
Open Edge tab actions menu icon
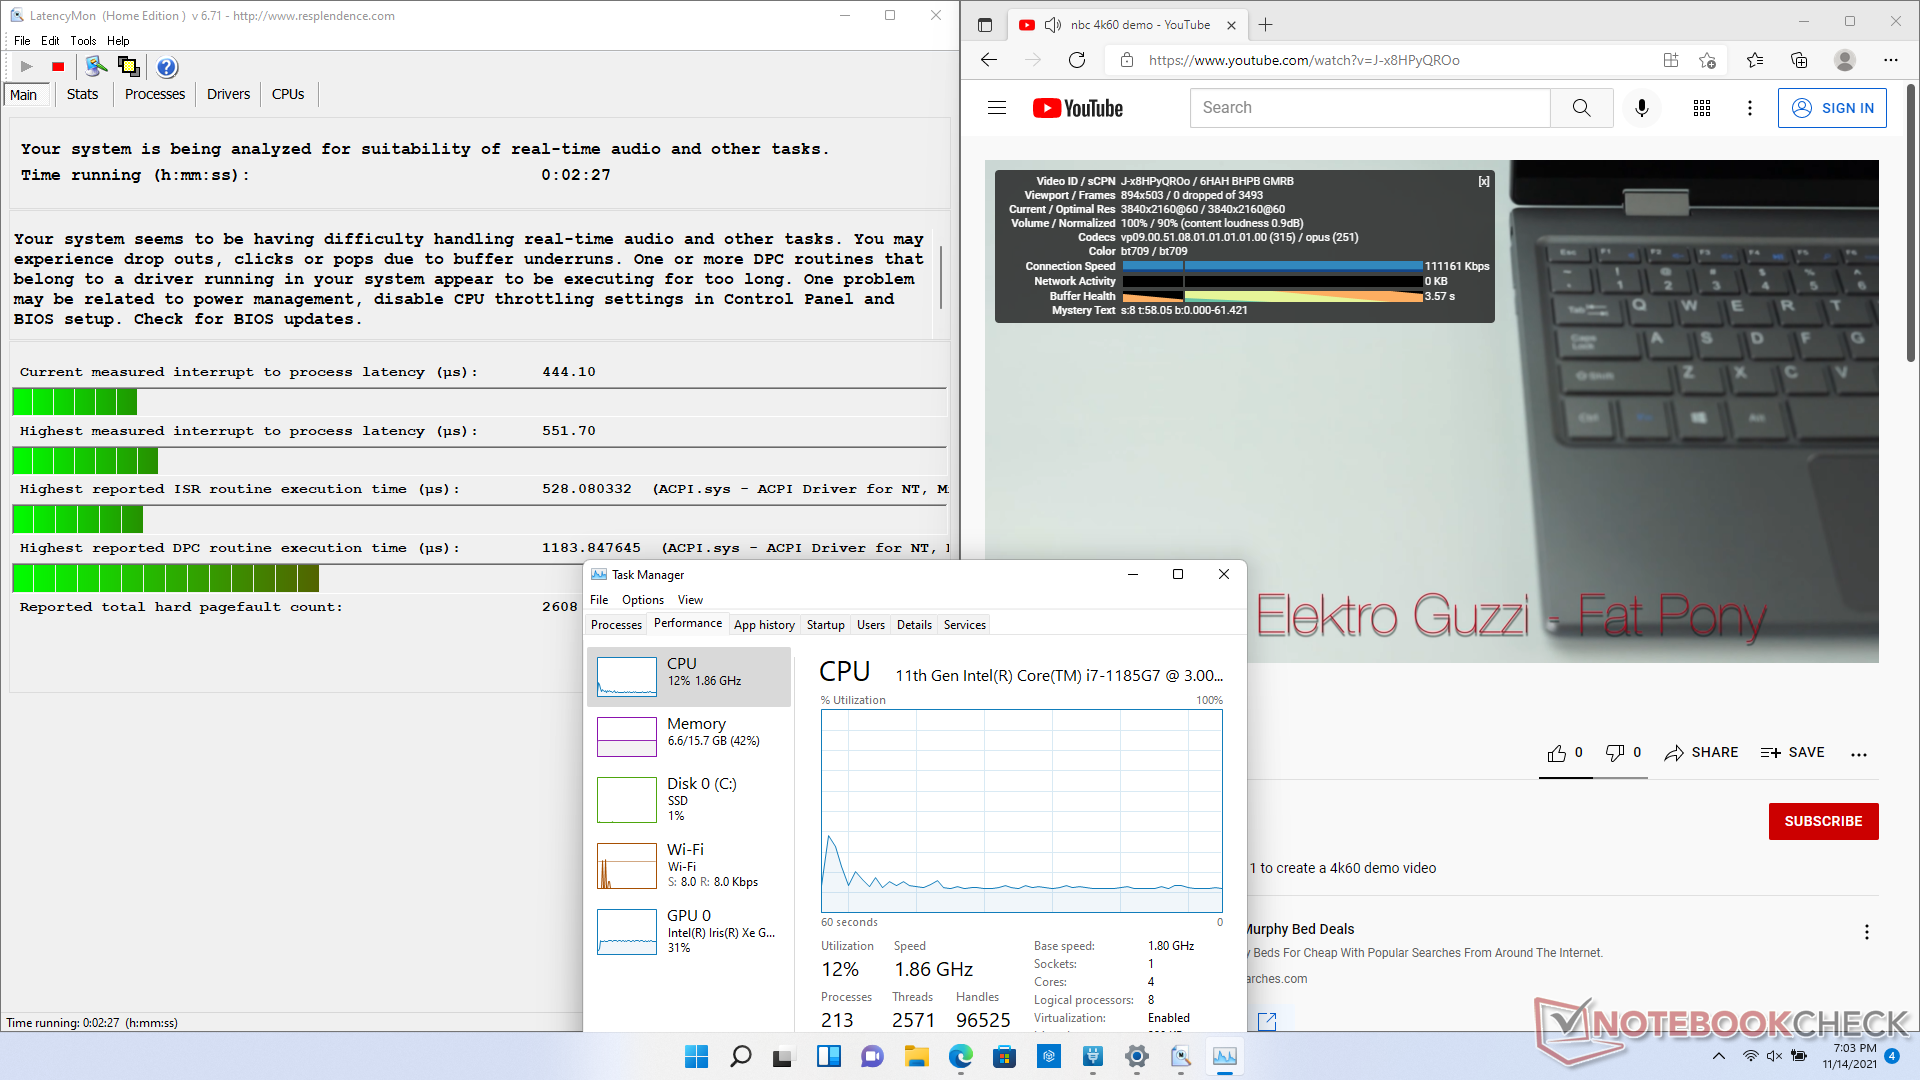tap(985, 25)
